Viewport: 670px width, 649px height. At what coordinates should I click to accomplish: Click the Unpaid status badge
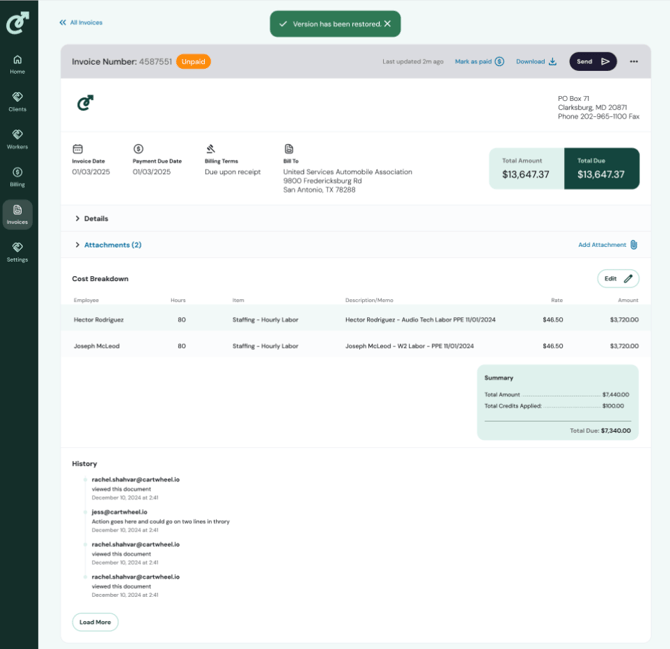pos(192,62)
